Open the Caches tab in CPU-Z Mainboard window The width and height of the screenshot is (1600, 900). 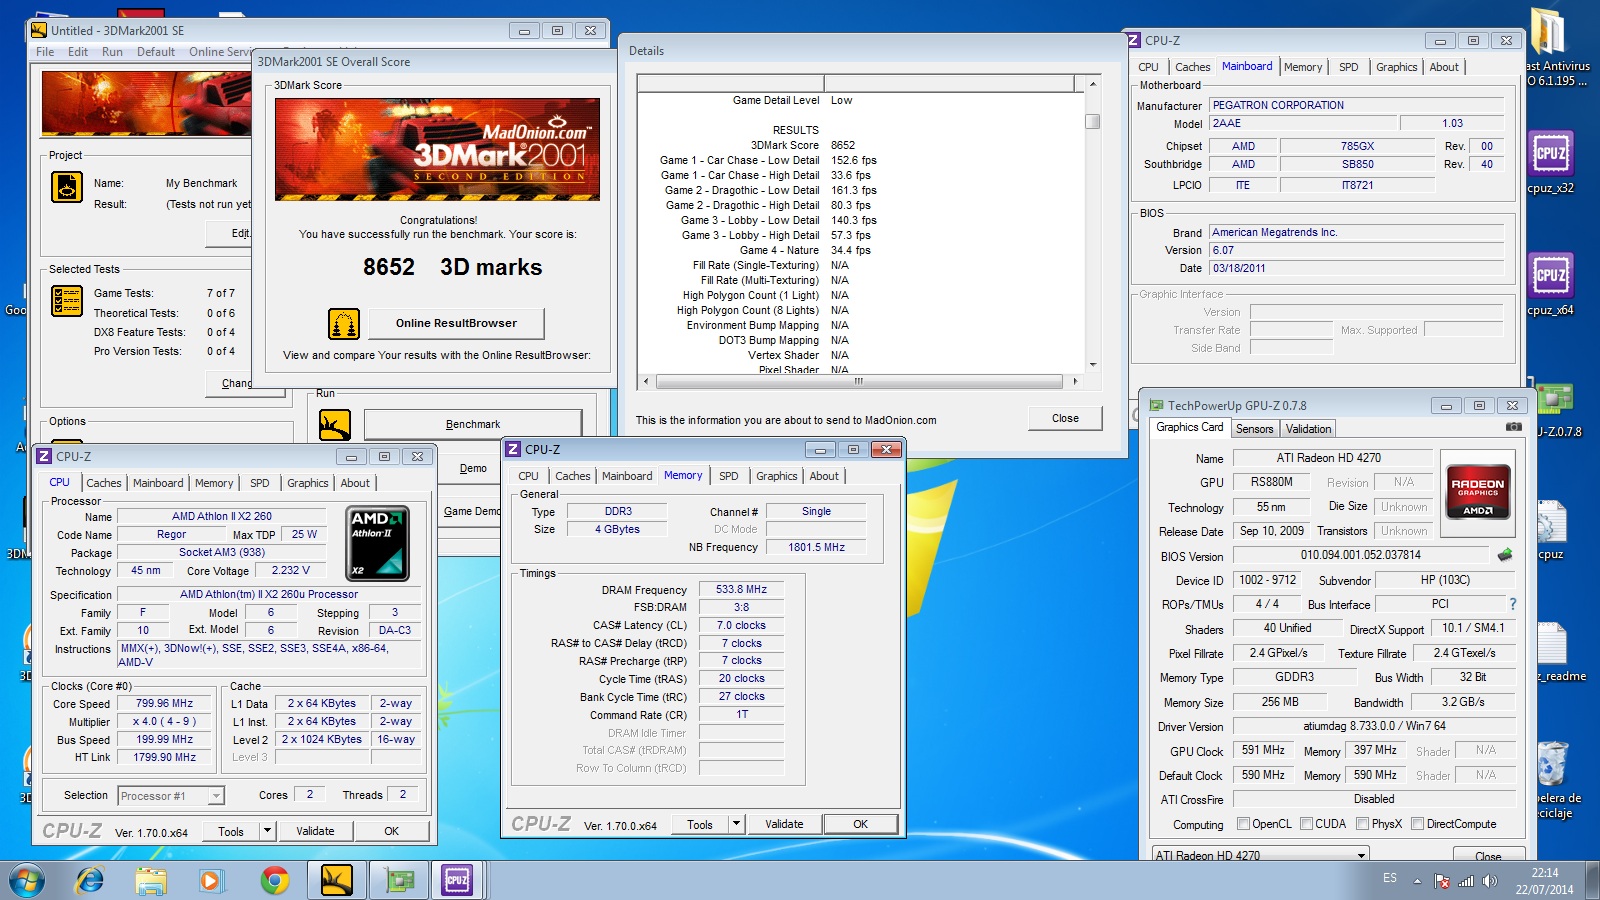pos(1192,67)
